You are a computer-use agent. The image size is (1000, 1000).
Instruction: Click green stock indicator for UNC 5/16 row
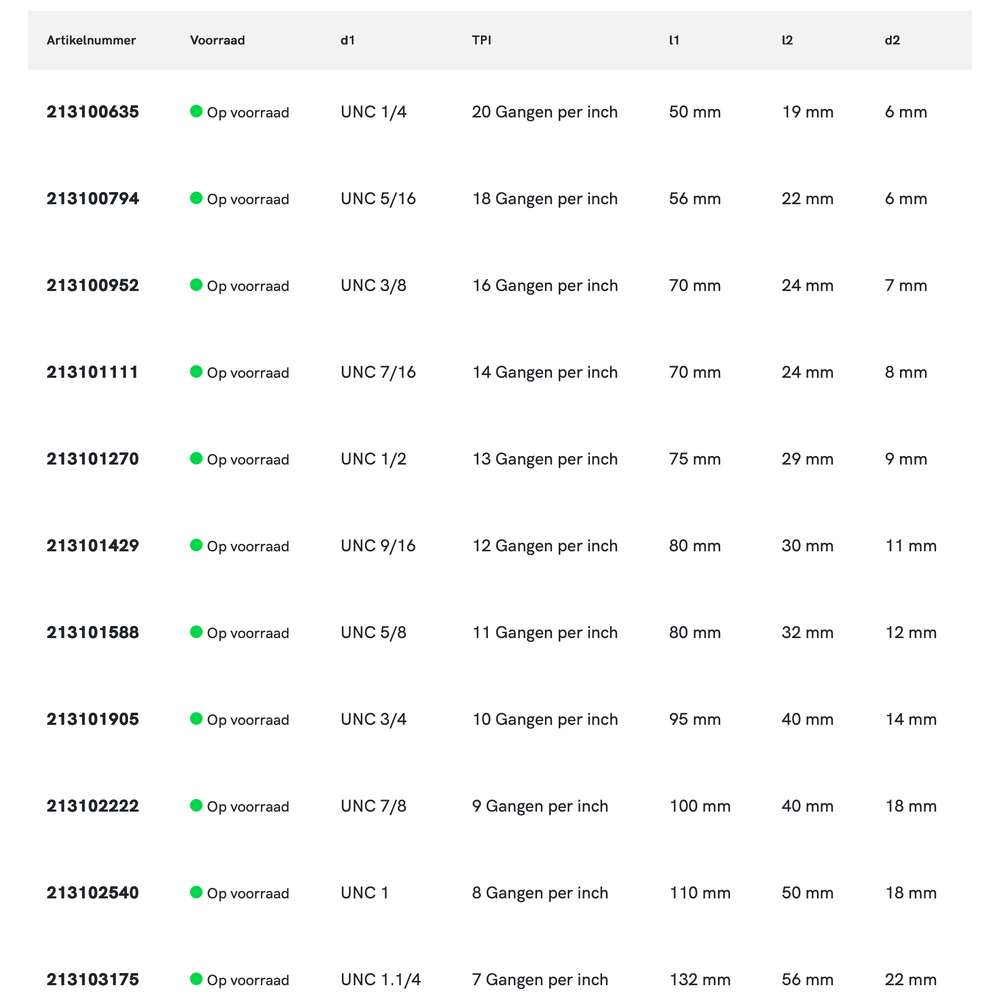click(196, 198)
